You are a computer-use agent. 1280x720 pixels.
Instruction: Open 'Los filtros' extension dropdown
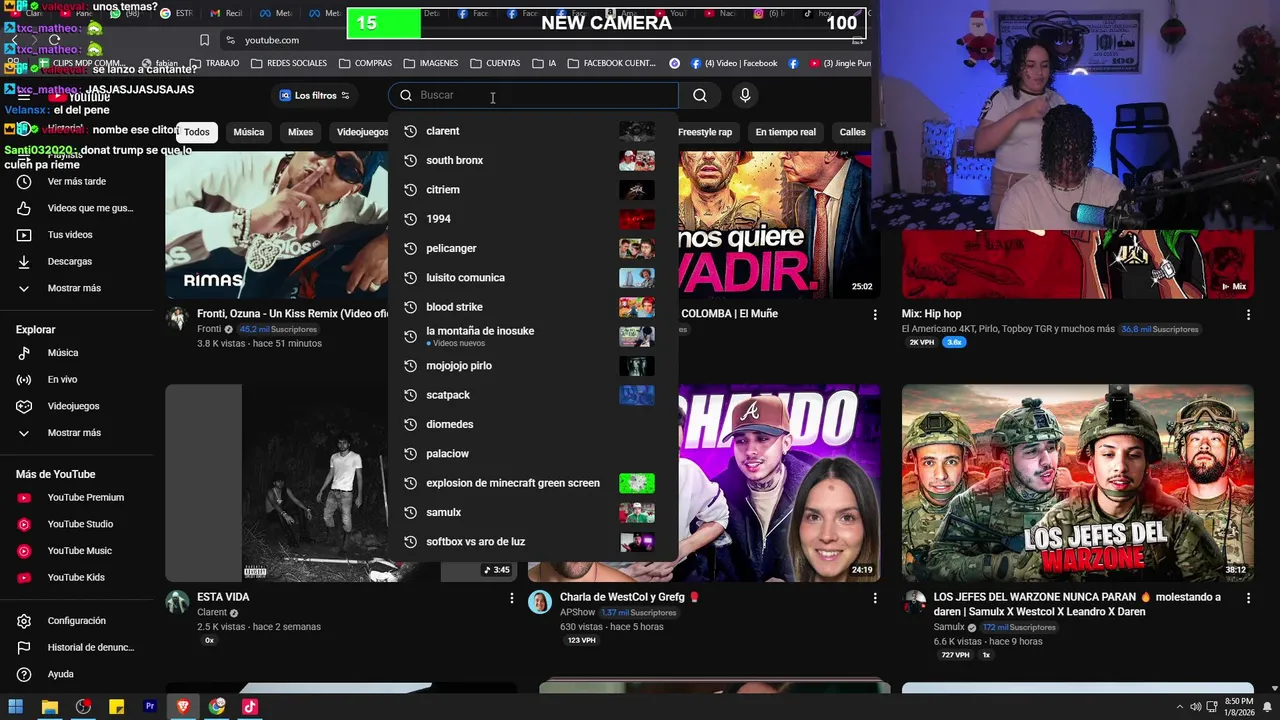point(315,95)
